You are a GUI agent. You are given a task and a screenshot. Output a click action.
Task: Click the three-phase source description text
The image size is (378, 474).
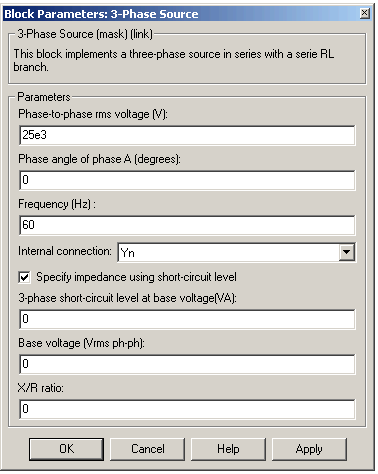point(173,60)
